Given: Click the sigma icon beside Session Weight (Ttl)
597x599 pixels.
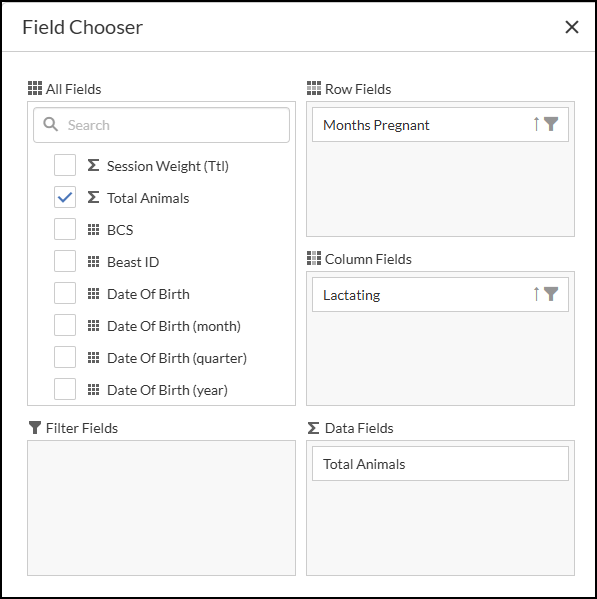Looking at the screenshot, I should tap(94, 165).
